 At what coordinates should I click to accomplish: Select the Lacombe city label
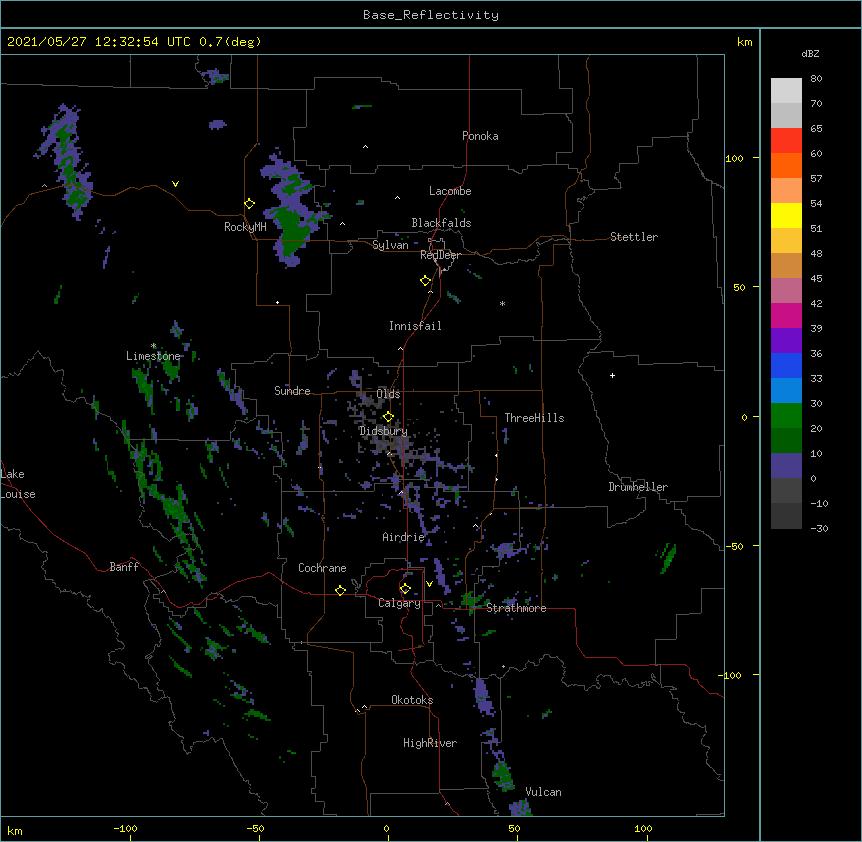450,191
